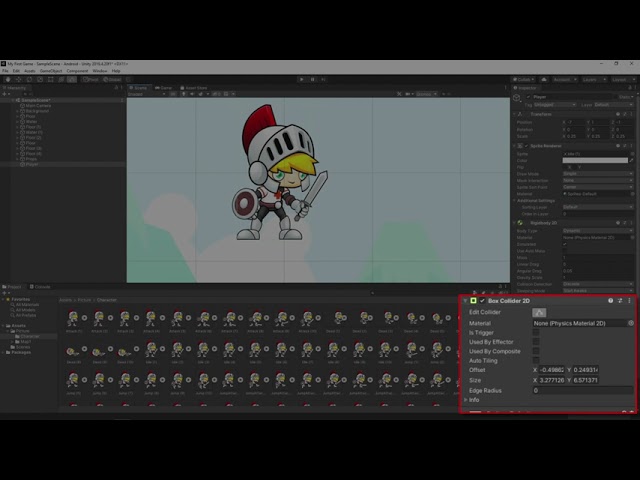
Task: Select the Hand tool in toolbar
Action: click(8, 79)
